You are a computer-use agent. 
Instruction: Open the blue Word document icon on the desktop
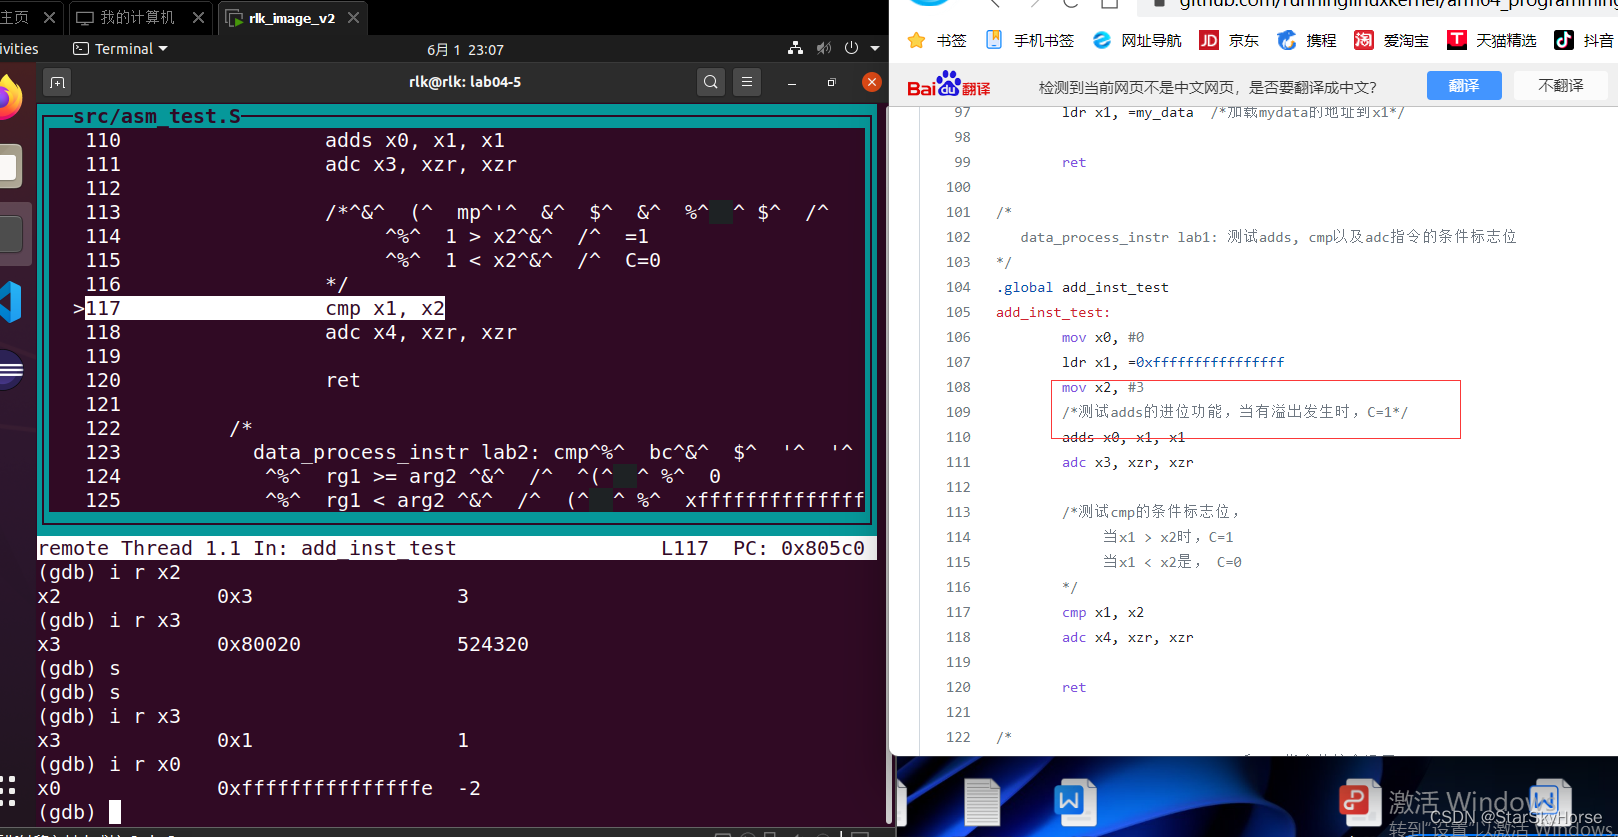tap(1075, 801)
